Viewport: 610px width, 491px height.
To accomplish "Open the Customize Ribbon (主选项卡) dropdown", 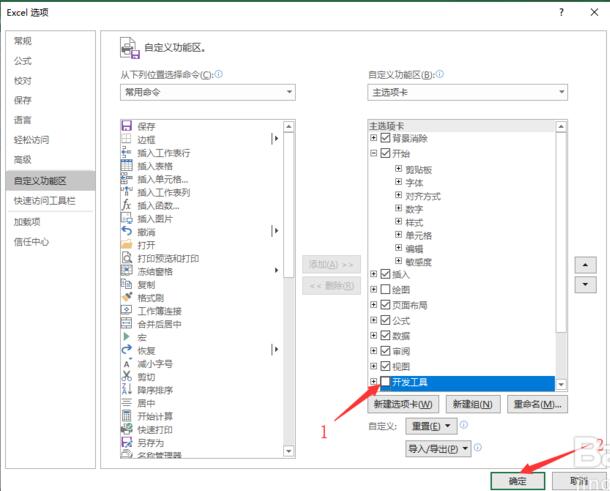I will click(467, 92).
